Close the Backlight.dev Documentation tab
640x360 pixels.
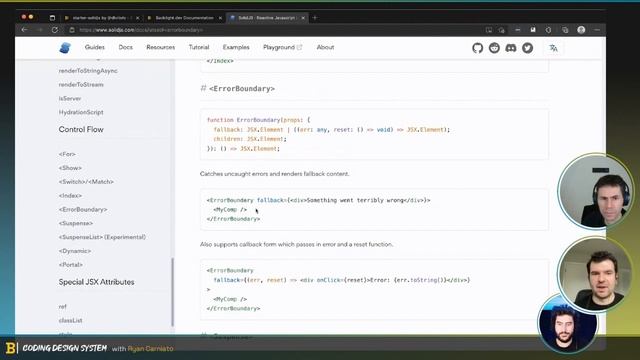[220, 18]
